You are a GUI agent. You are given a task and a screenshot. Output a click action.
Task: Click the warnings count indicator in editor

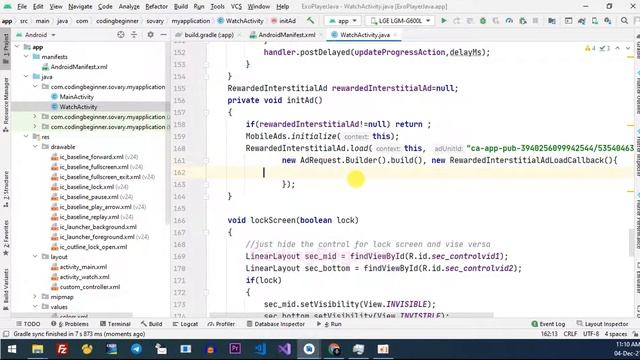coord(590,48)
